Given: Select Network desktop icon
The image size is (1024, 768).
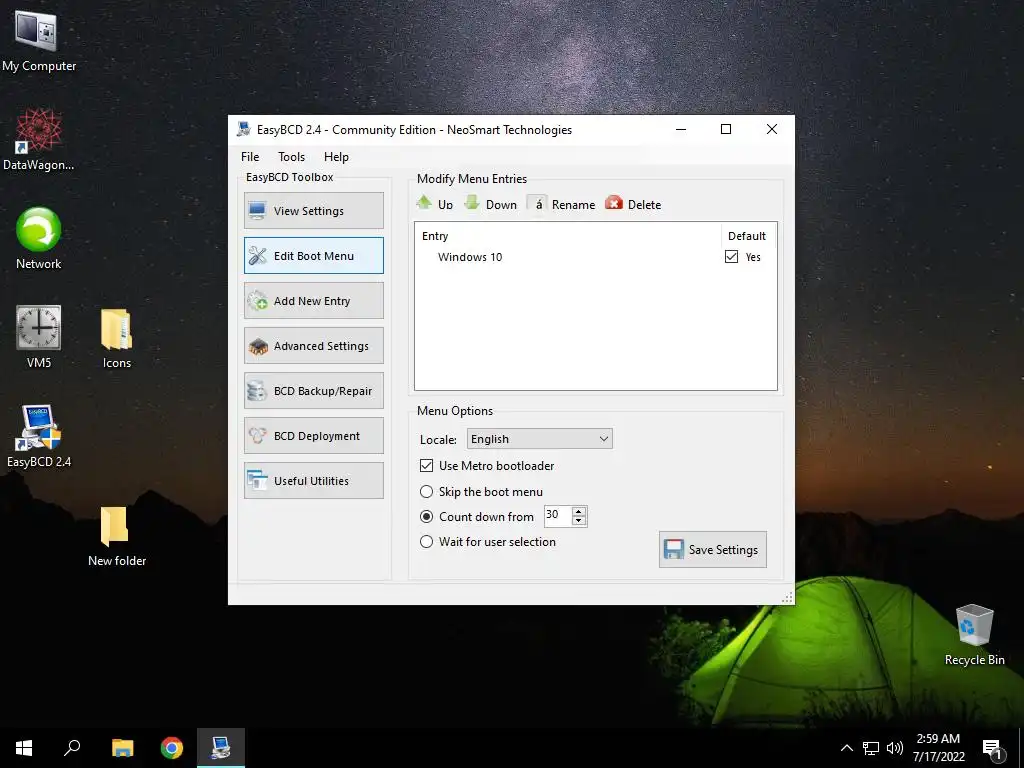Looking at the screenshot, I should click(x=39, y=238).
